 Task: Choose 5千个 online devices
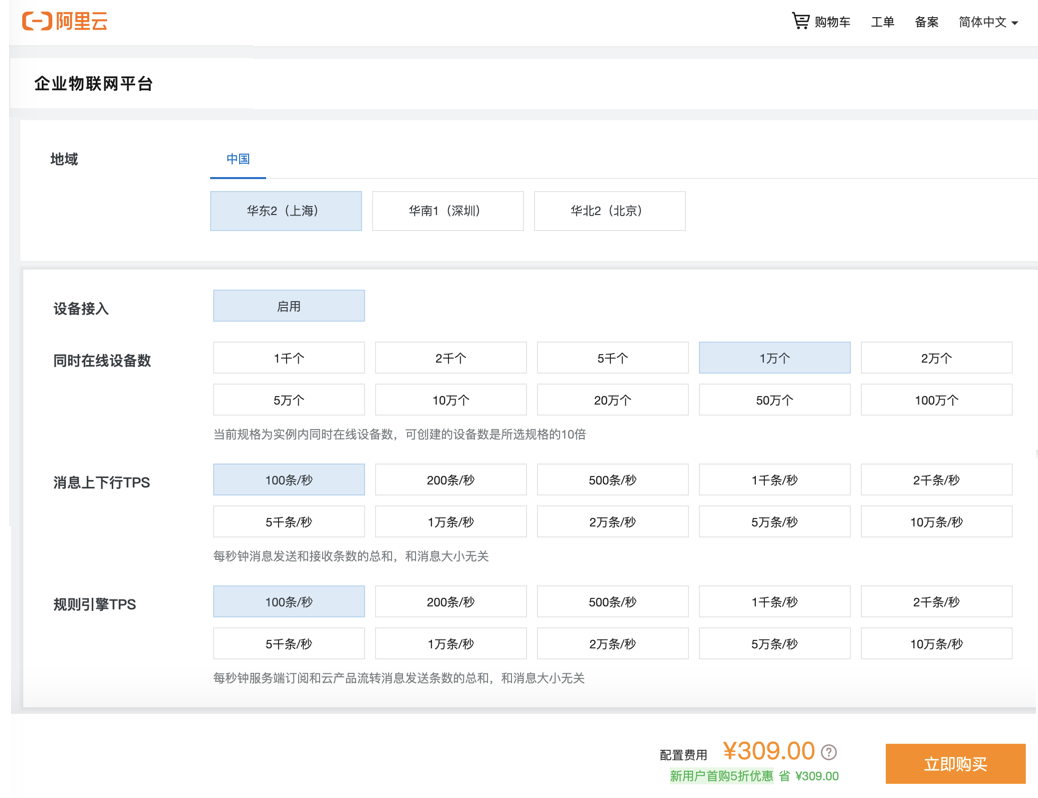point(613,358)
